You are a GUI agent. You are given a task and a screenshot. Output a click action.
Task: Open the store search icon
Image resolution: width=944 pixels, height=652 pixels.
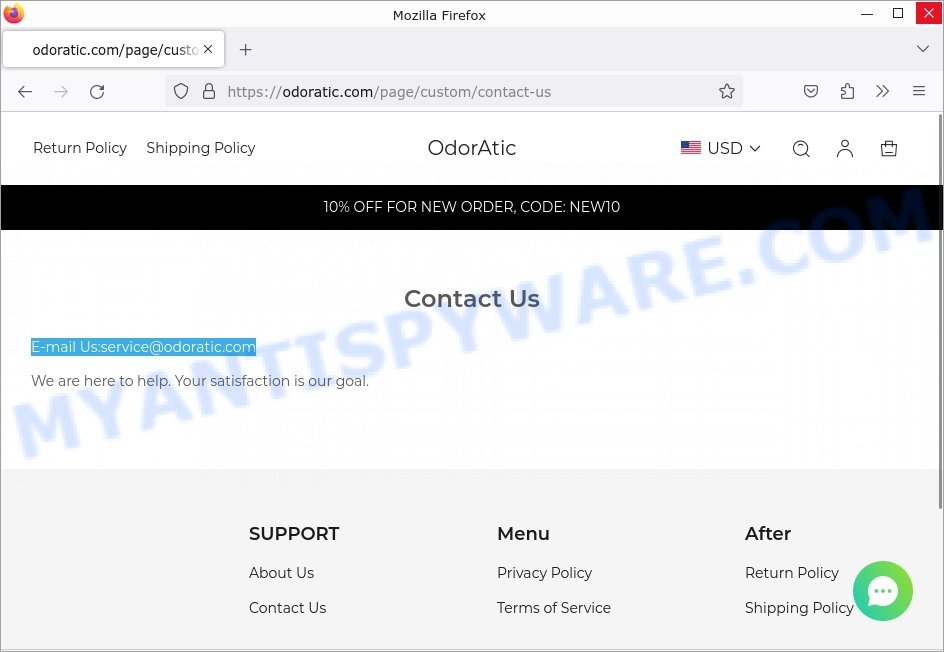[801, 149]
